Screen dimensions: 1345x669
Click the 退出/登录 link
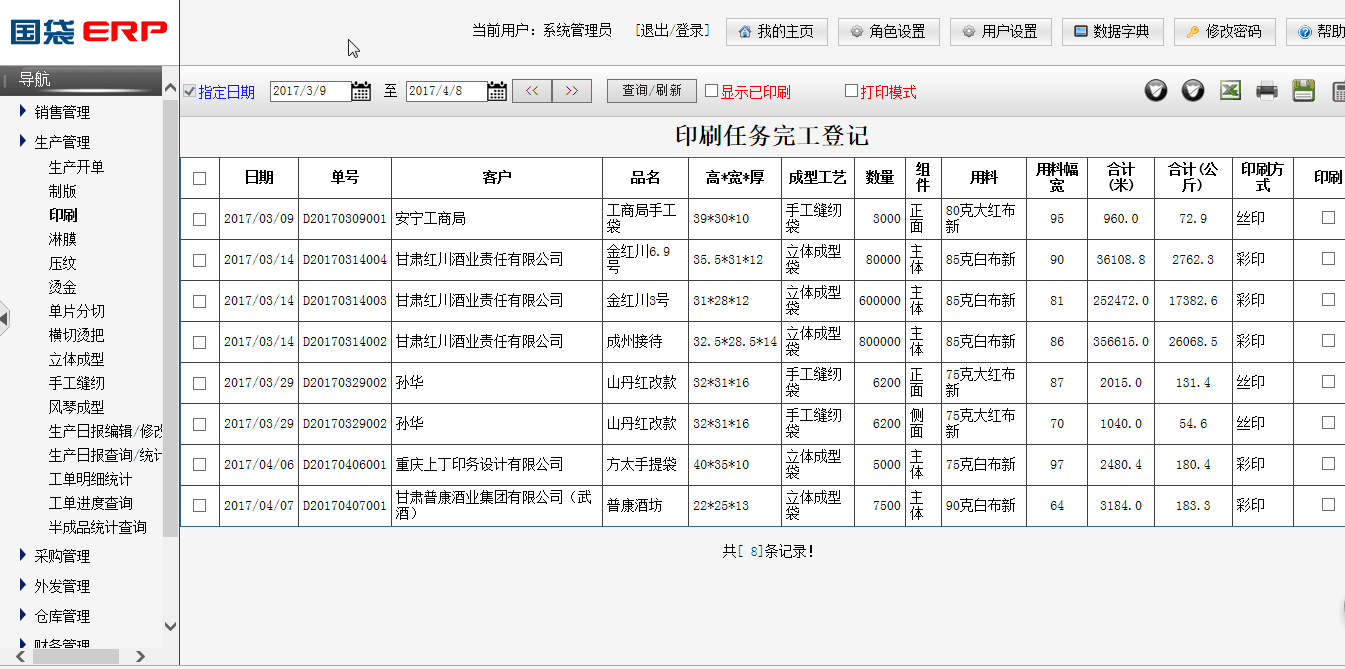click(672, 31)
